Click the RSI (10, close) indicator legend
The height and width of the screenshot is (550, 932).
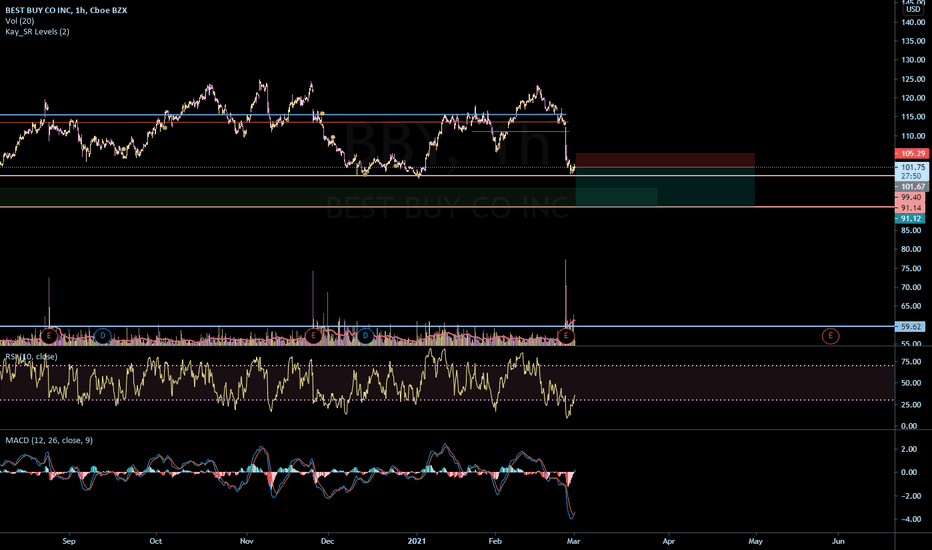[32, 357]
